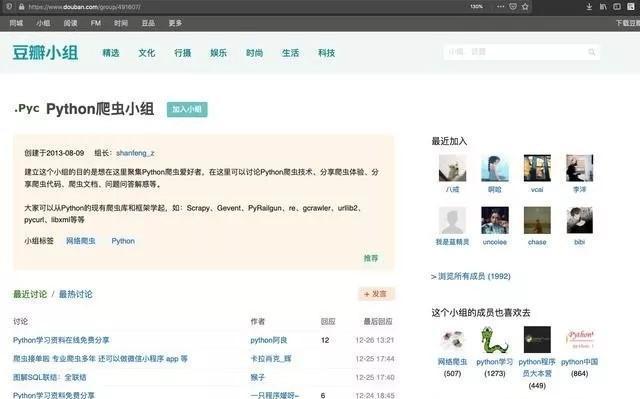
Task: Open author 卡拉肖克_辉 profile
Action: pyautogui.click(x=271, y=359)
